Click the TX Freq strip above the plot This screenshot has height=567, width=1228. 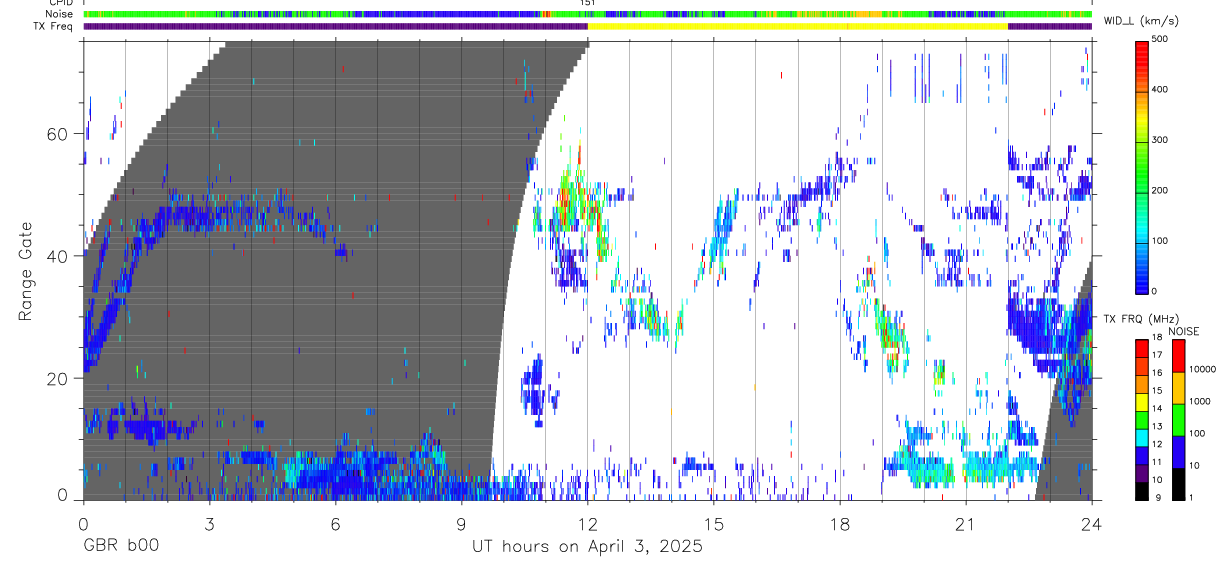point(588,26)
